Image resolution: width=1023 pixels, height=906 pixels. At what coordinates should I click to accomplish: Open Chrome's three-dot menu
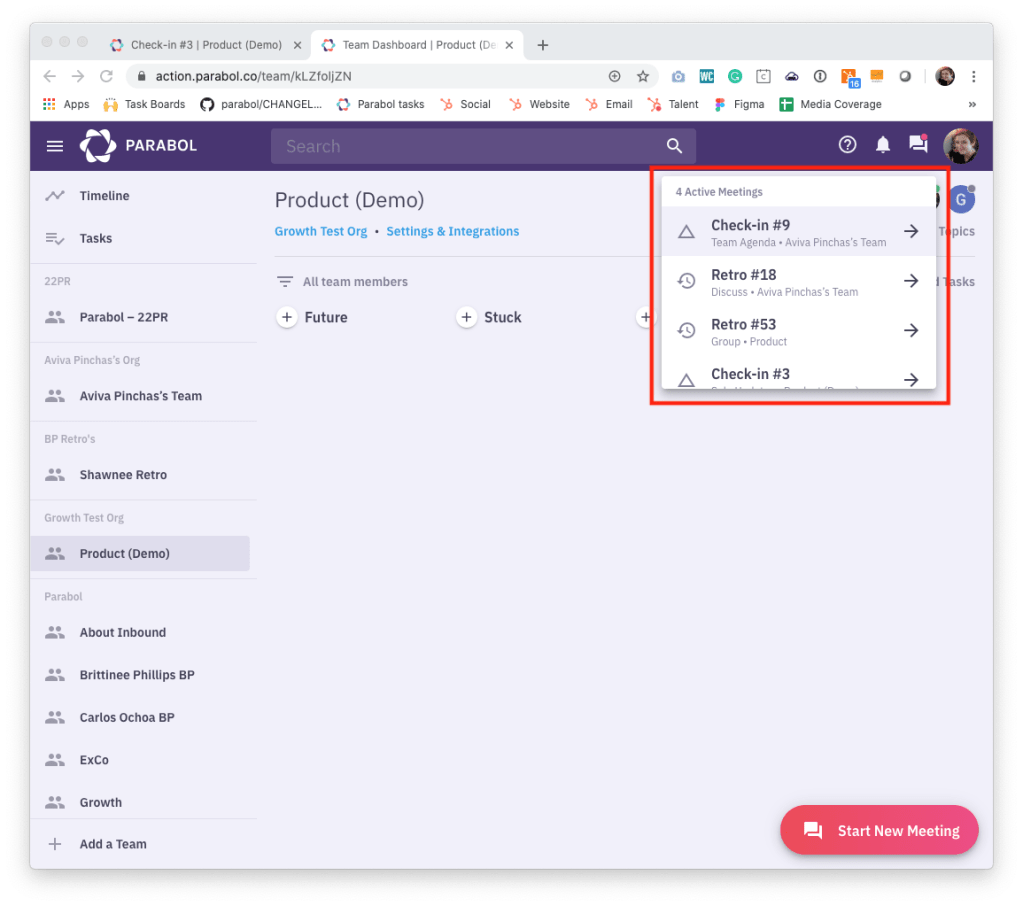point(973,76)
